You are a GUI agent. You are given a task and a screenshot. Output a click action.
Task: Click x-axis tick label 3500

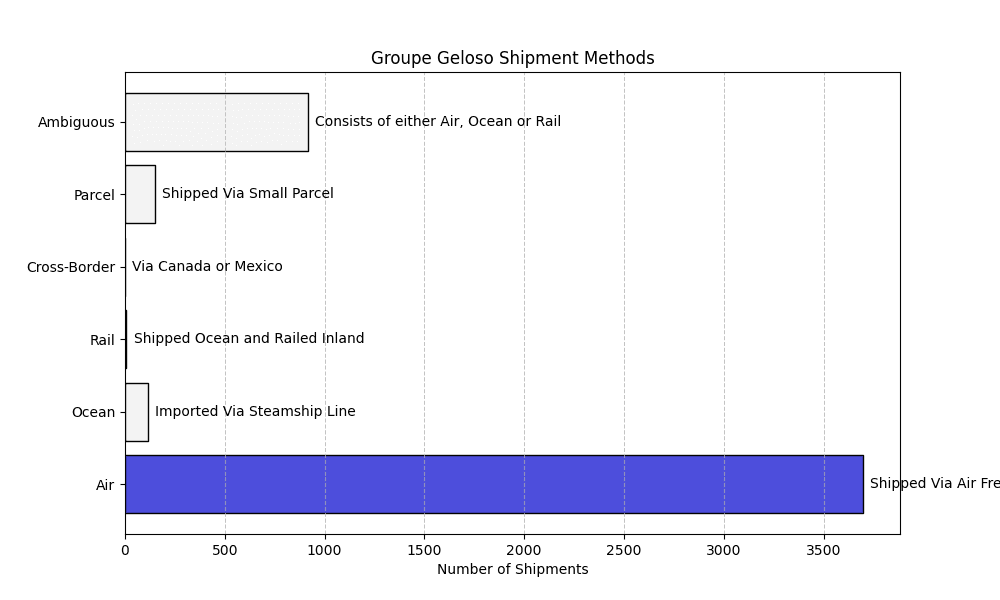coord(824,550)
